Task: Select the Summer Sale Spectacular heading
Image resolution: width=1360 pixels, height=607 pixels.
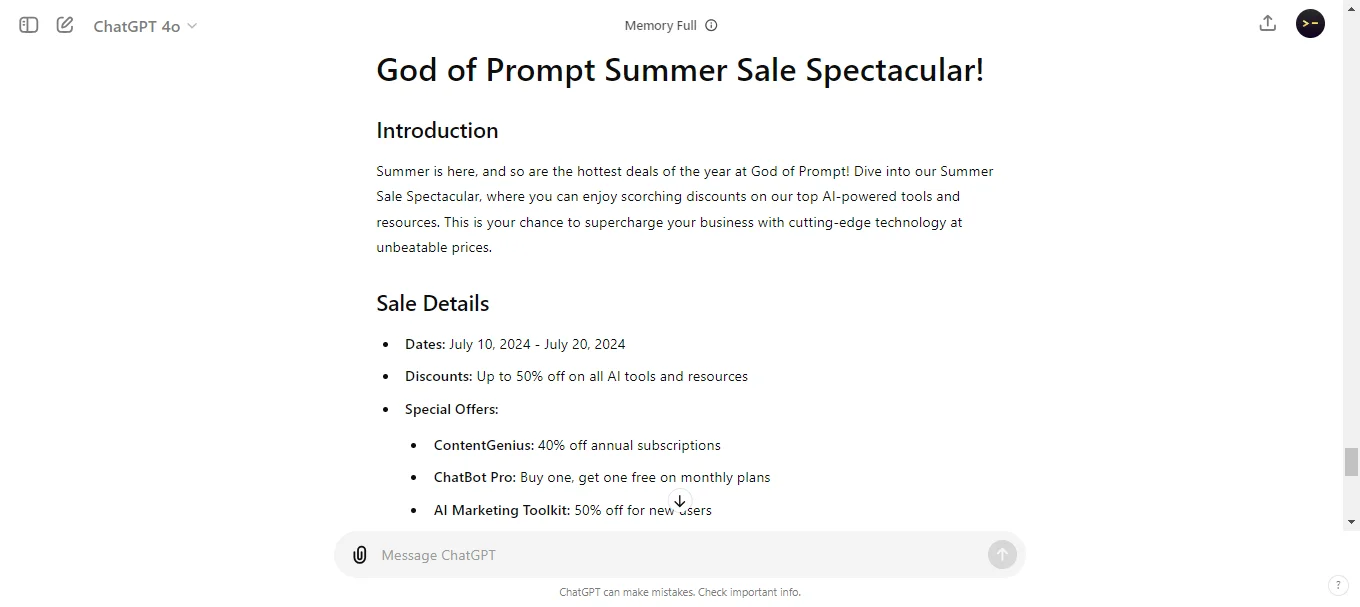Action: [x=680, y=69]
